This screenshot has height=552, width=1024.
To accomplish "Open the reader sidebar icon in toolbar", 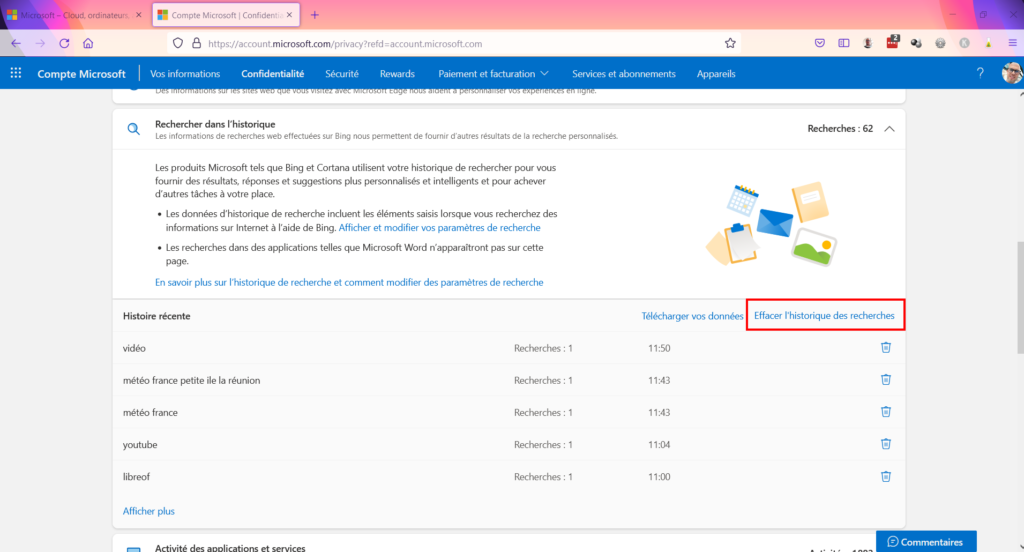I will pyautogui.click(x=844, y=43).
